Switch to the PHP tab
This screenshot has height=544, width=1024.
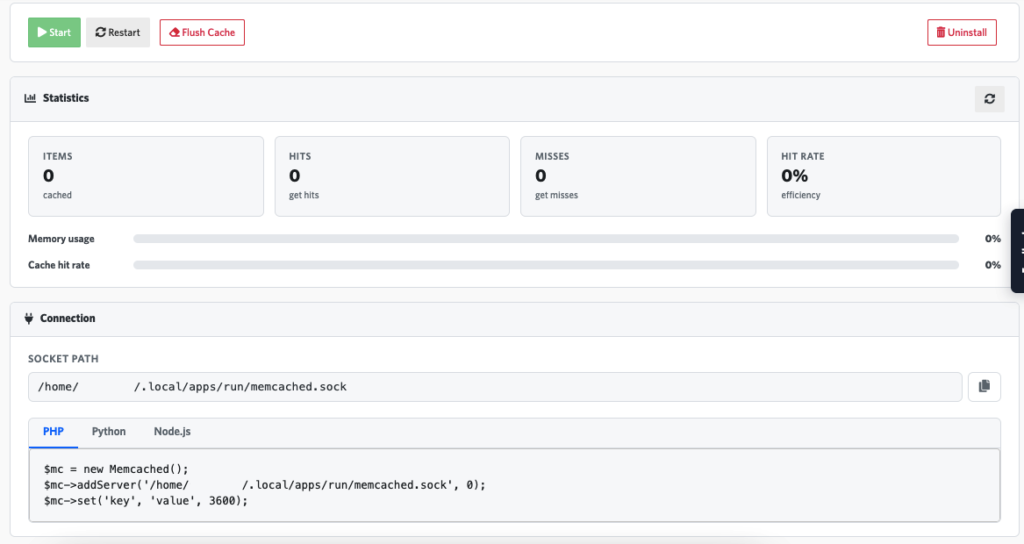[x=54, y=432]
